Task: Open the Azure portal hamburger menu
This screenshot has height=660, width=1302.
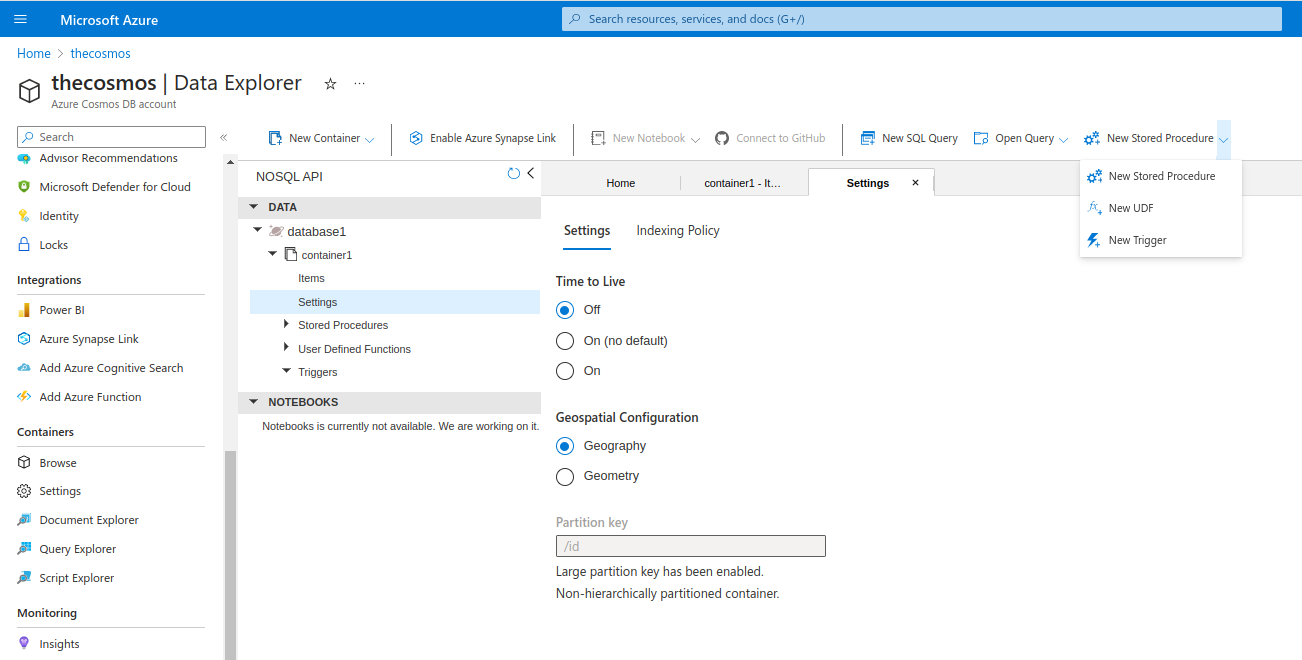Action: 20,19
